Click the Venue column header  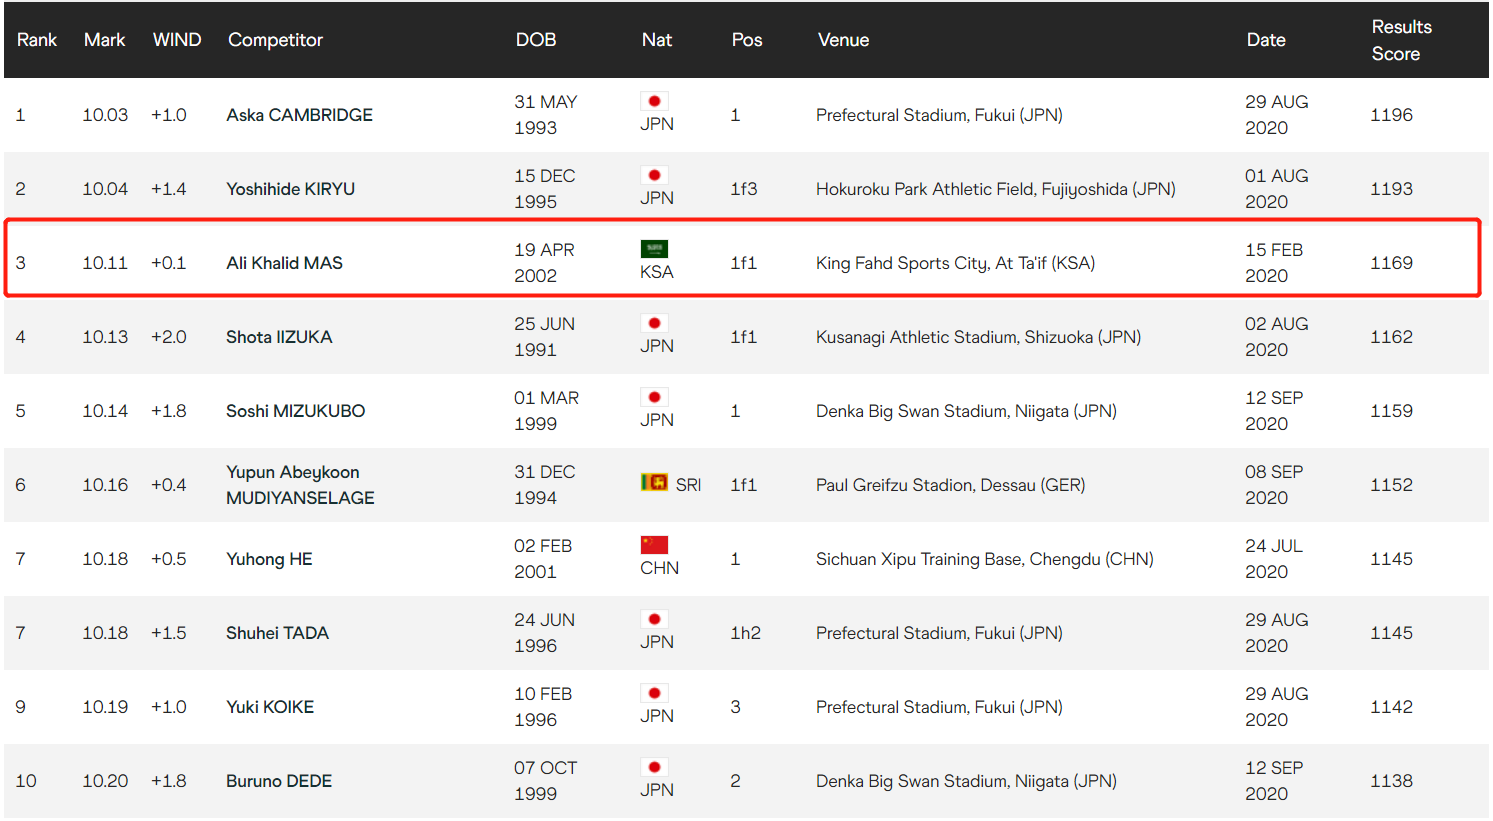pyautogui.click(x=843, y=40)
